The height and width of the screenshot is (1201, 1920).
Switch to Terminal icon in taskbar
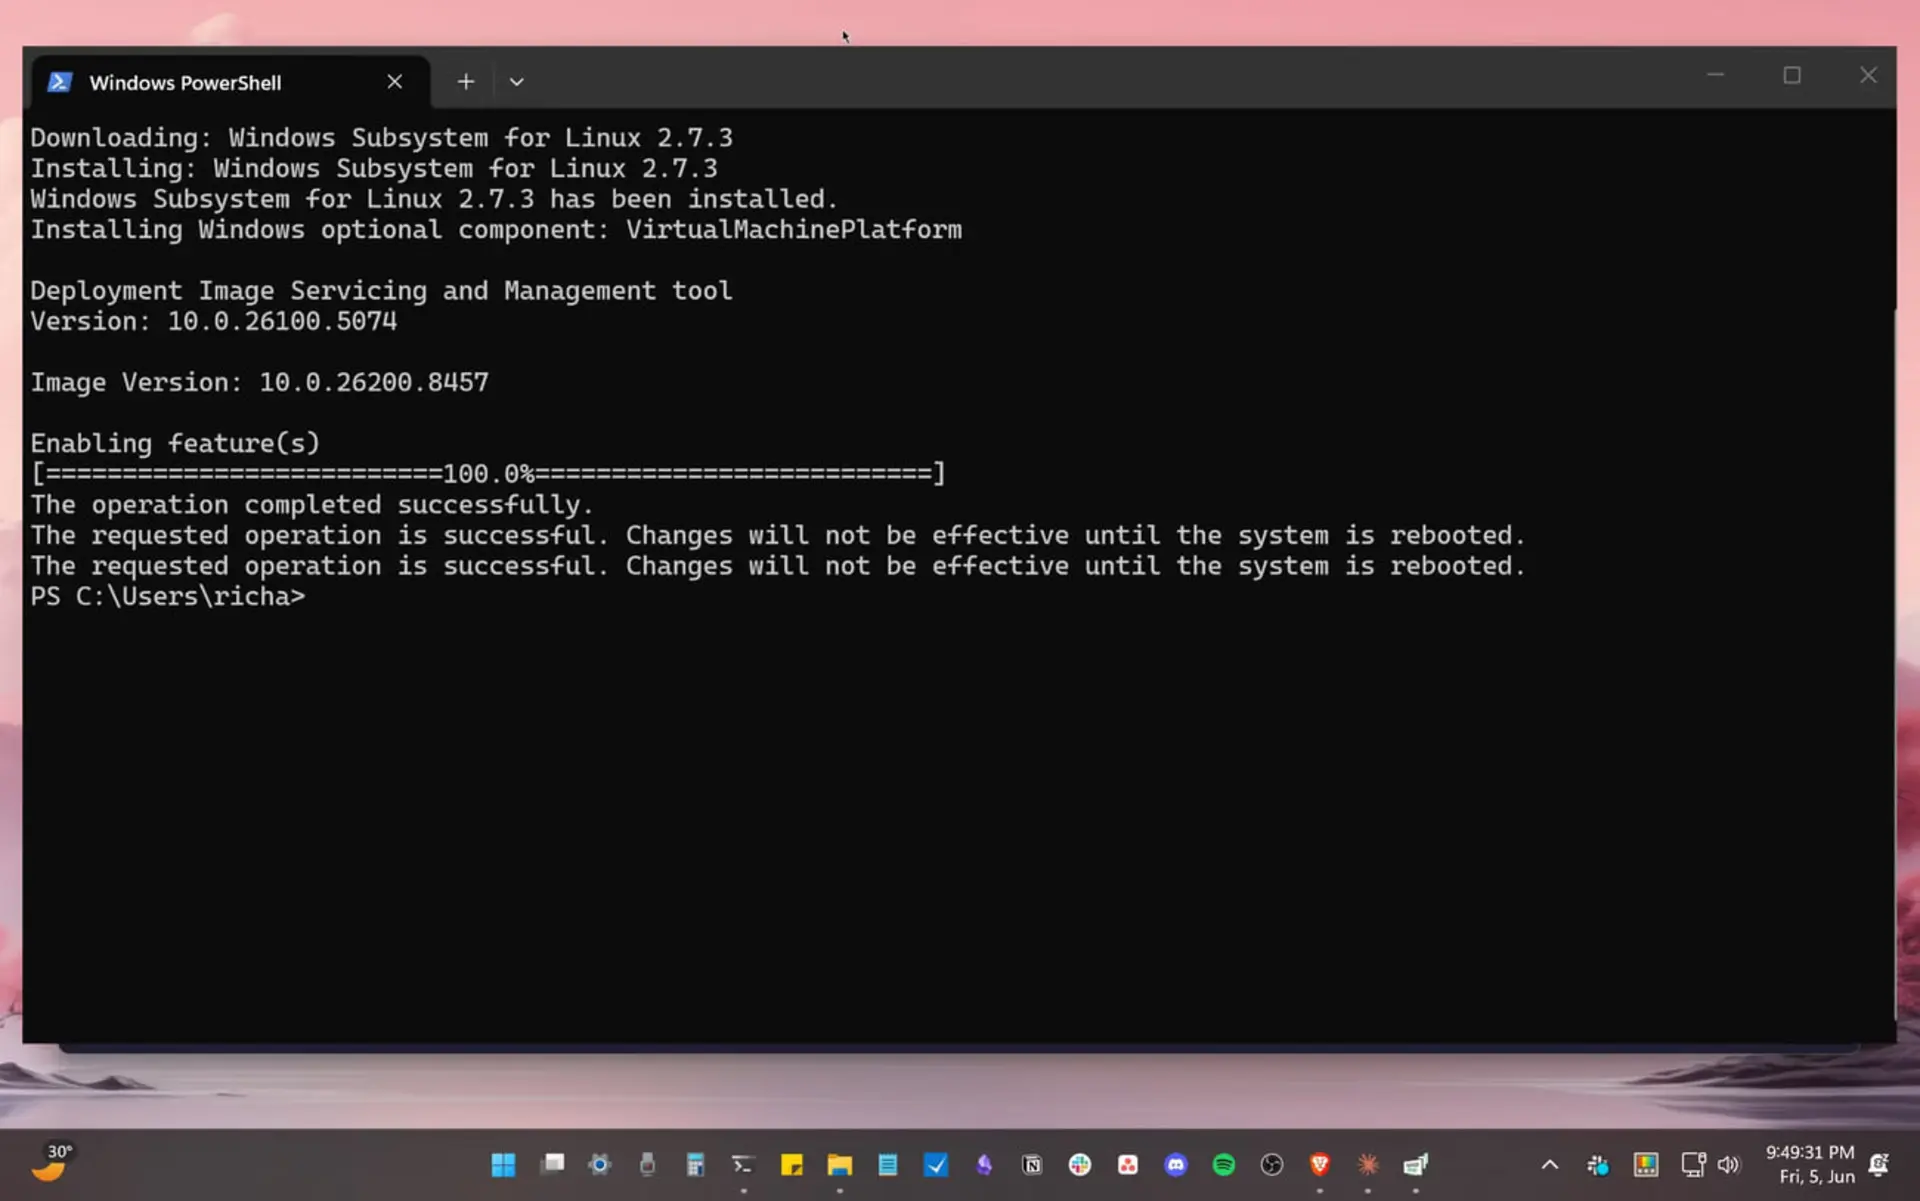tap(743, 1164)
